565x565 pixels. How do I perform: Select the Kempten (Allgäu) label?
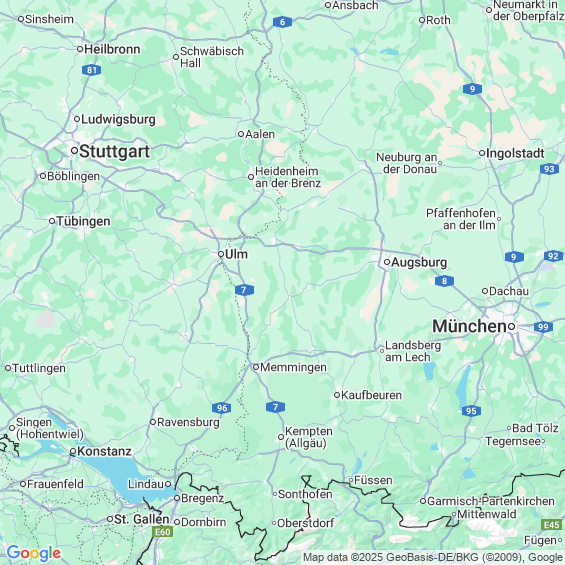pos(308,437)
